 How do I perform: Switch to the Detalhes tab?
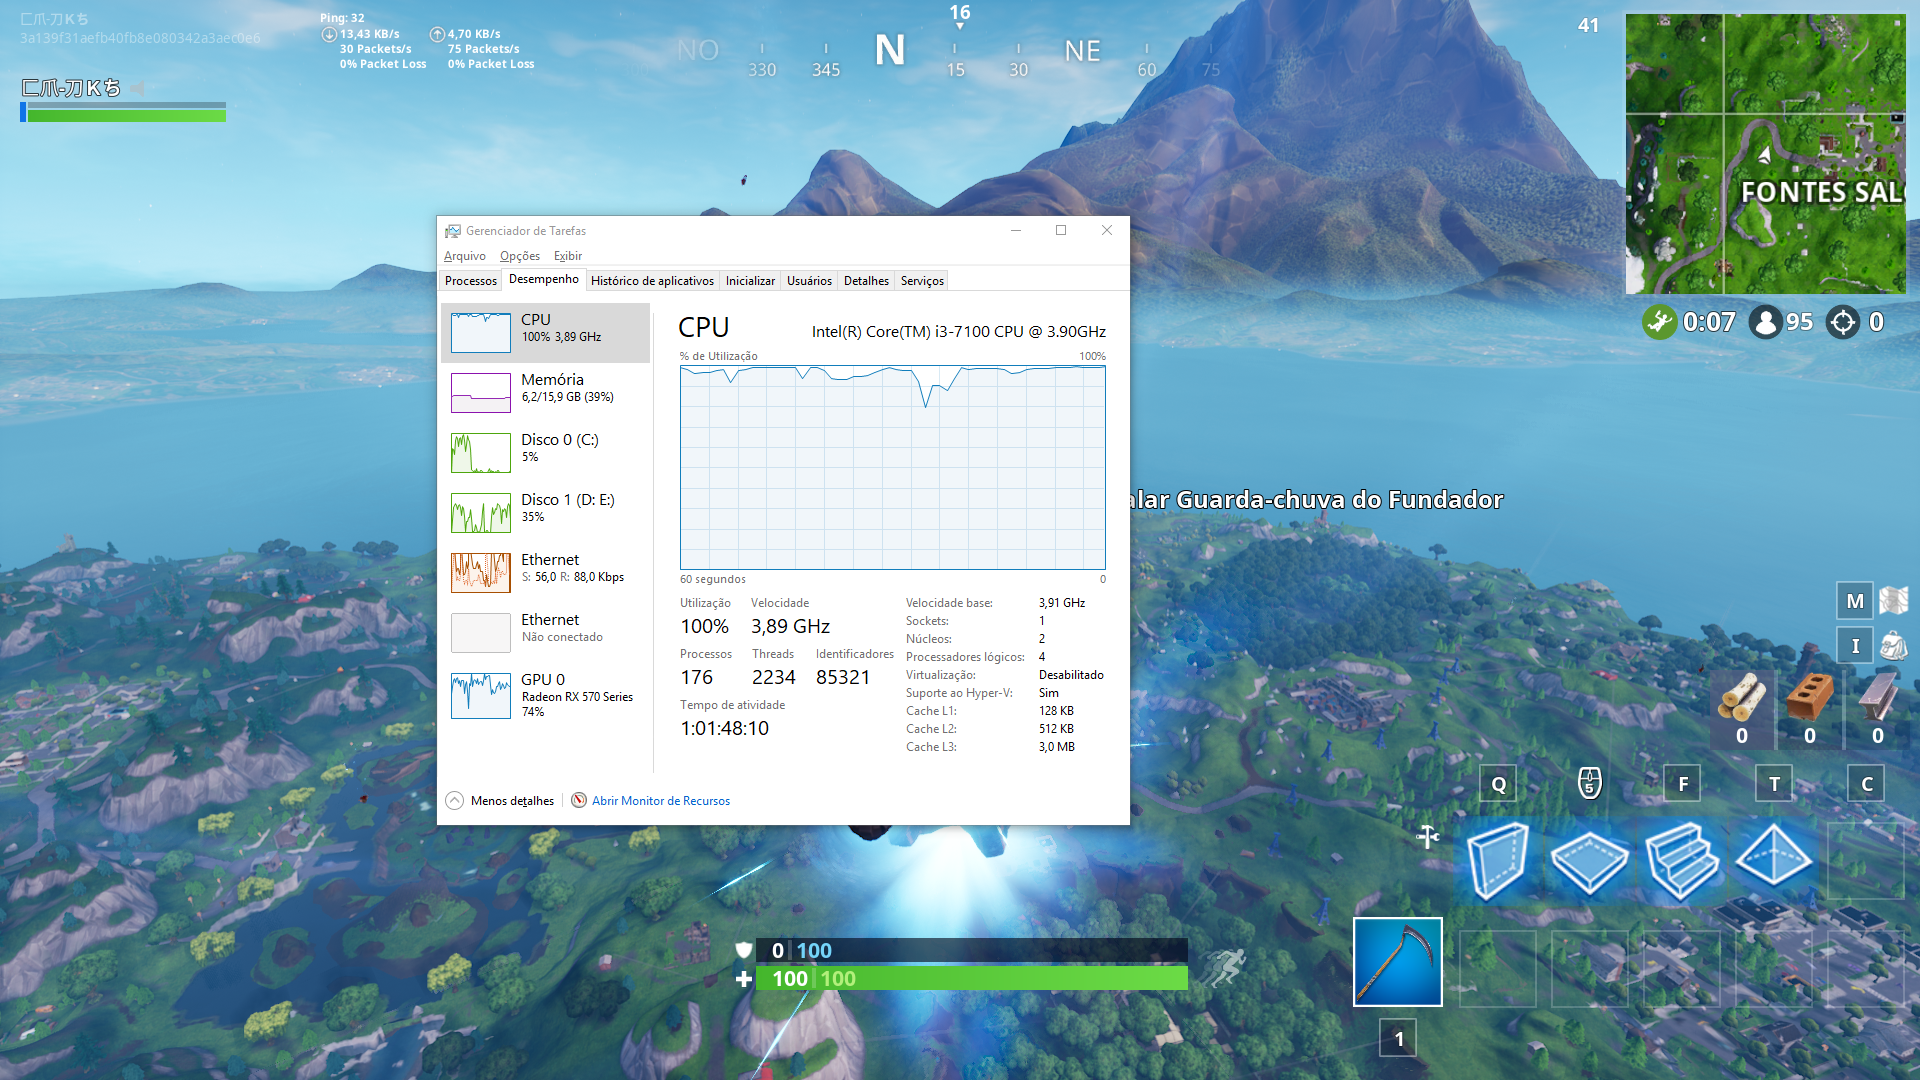866,281
